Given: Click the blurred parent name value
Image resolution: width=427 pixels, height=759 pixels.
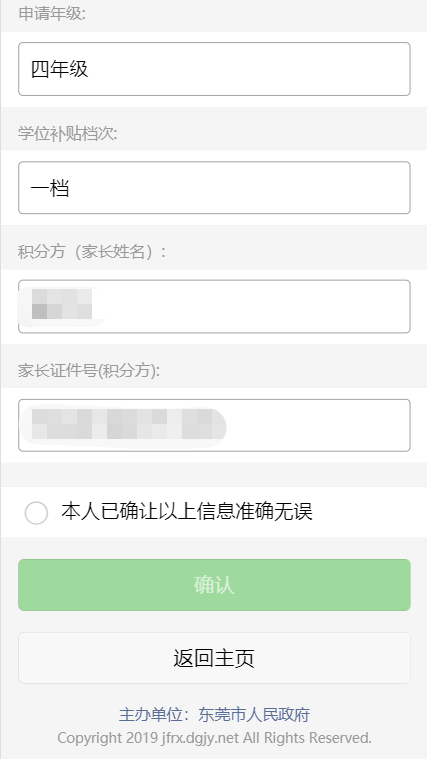Looking at the screenshot, I should (62, 304).
